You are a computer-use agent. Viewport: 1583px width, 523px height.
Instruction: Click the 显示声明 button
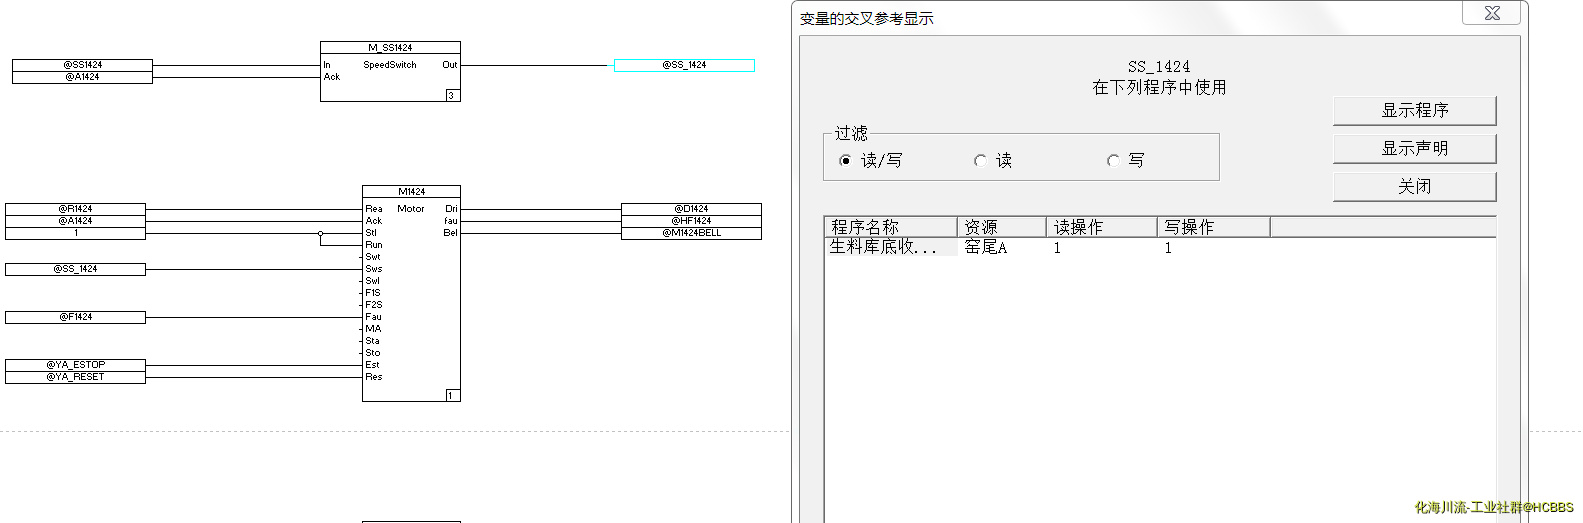[1414, 148]
